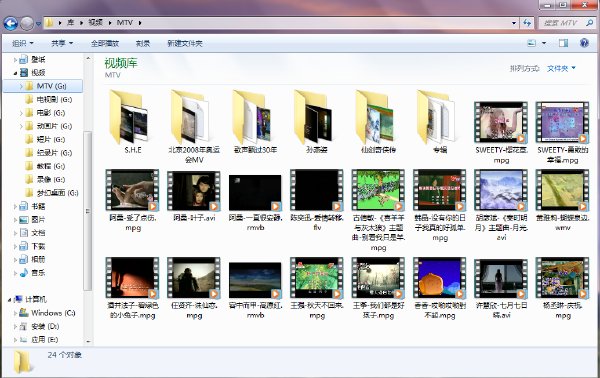The width and height of the screenshot is (600, 378).
Task: Select 梦幻桌面 (G:) folder in the tree
Action: 57,193
